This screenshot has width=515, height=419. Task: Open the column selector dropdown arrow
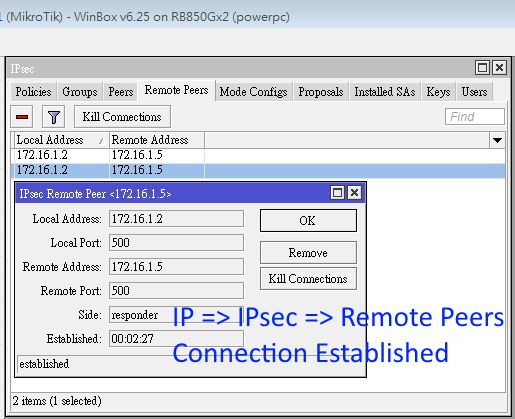pos(497,140)
